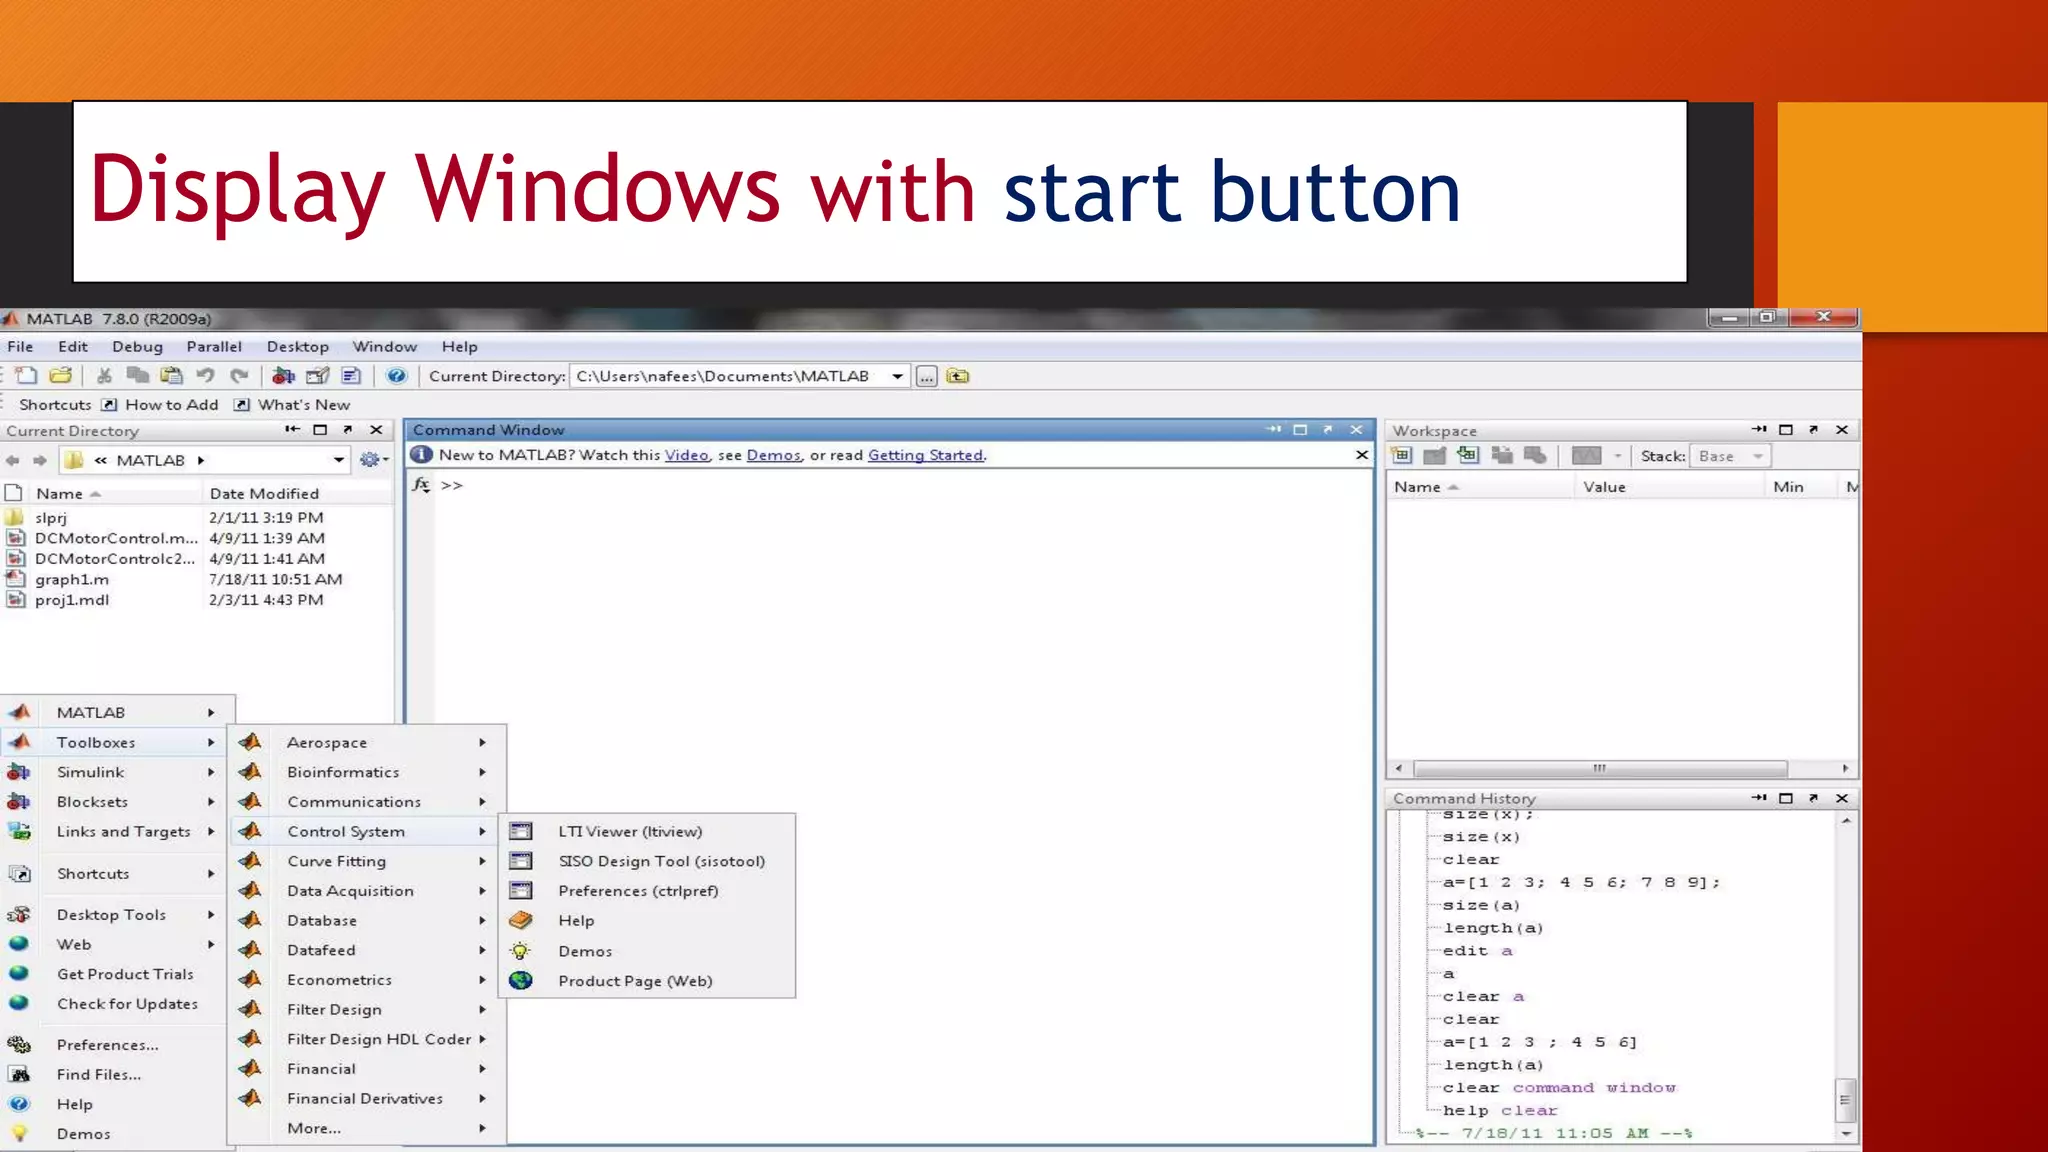The width and height of the screenshot is (2048, 1152).
Task: Browse for folder with ellipsis button
Action: (x=927, y=377)
